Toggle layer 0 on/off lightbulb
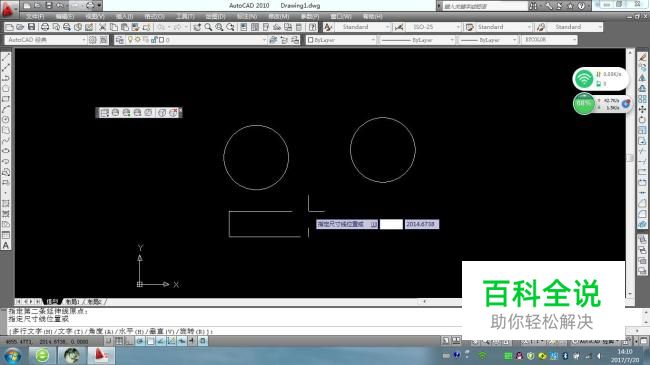This screenshot has width=650, height=365. point(130,40)
